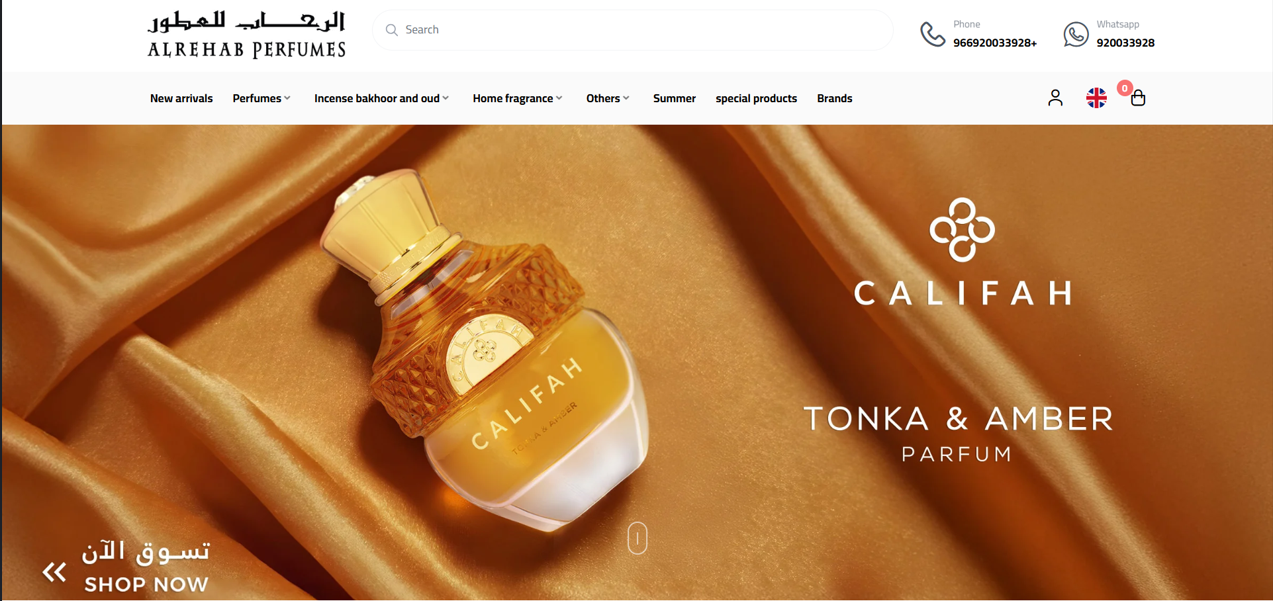Viewport: 1273px width, 601px height.
Task: Click the magnifier search icon
Action: point(392,30)
